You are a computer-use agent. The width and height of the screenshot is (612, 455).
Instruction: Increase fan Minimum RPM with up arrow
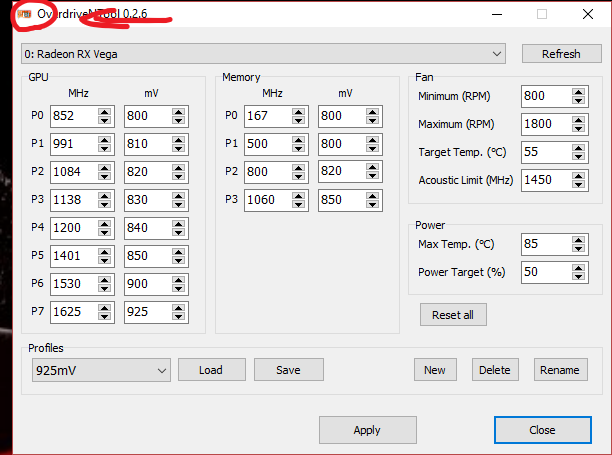(x=578, y=92)
